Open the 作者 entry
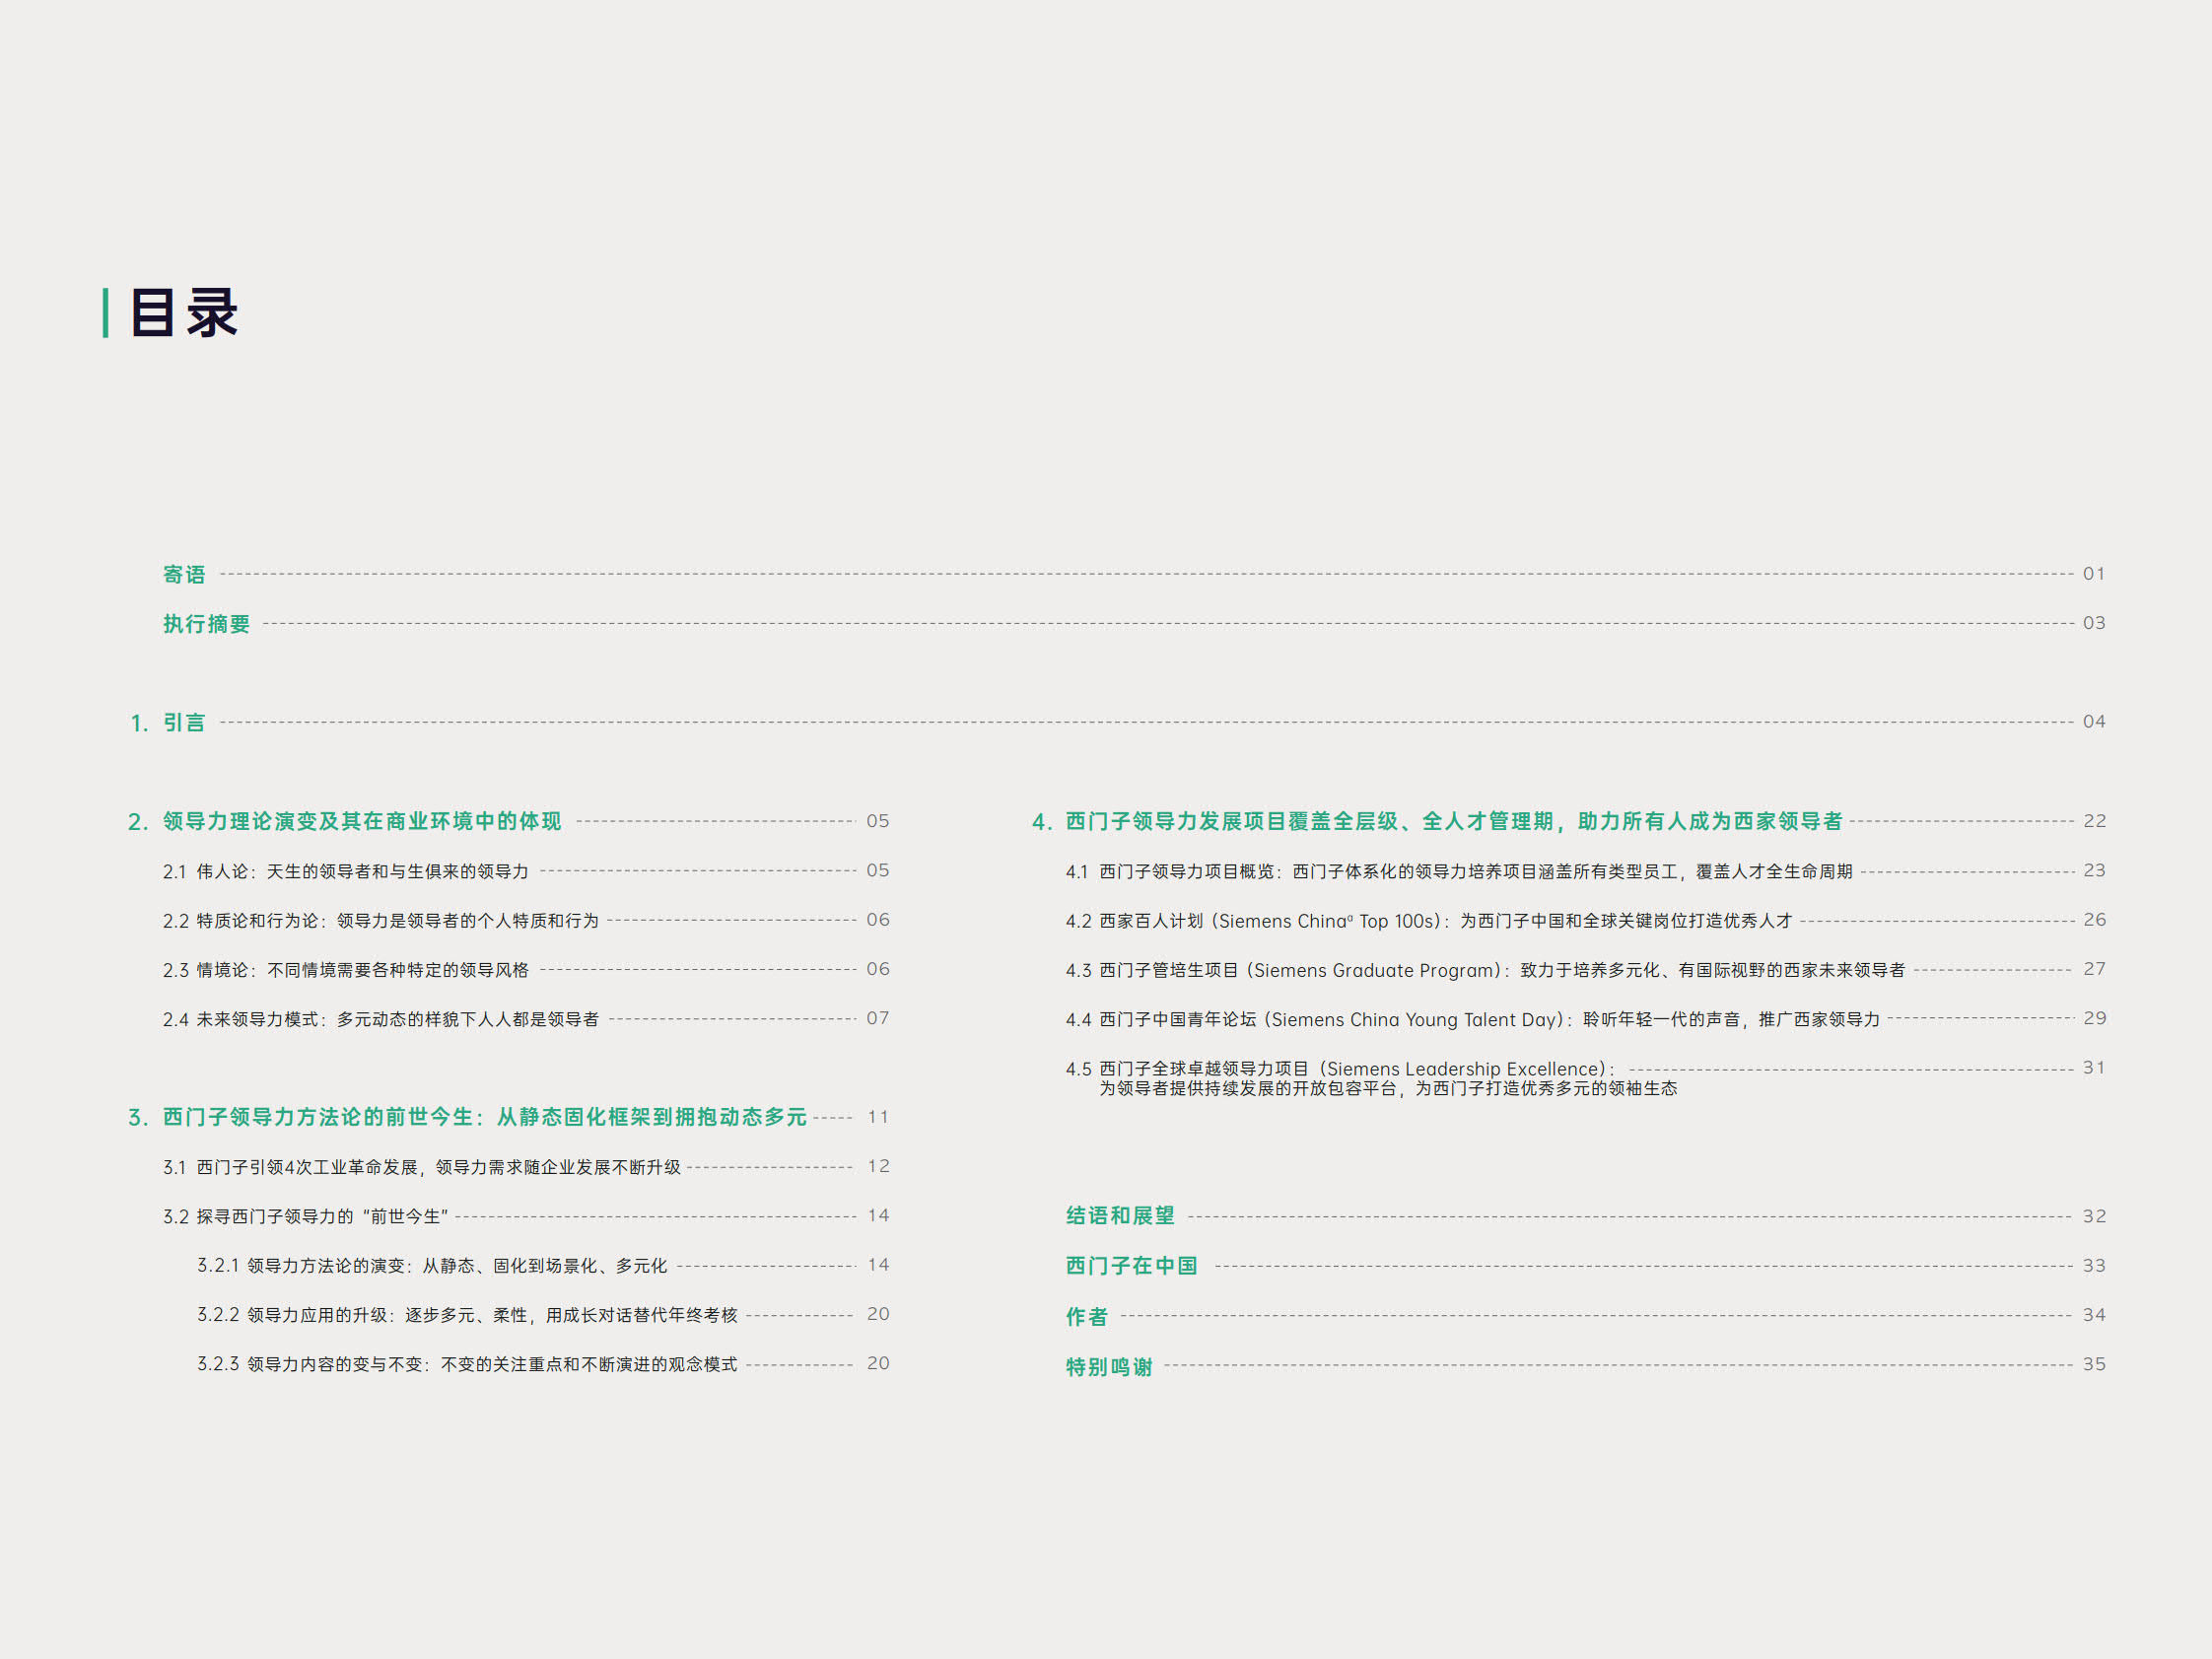The height and width of the screenshot is (1659, 2212). coord(1087,1316)
